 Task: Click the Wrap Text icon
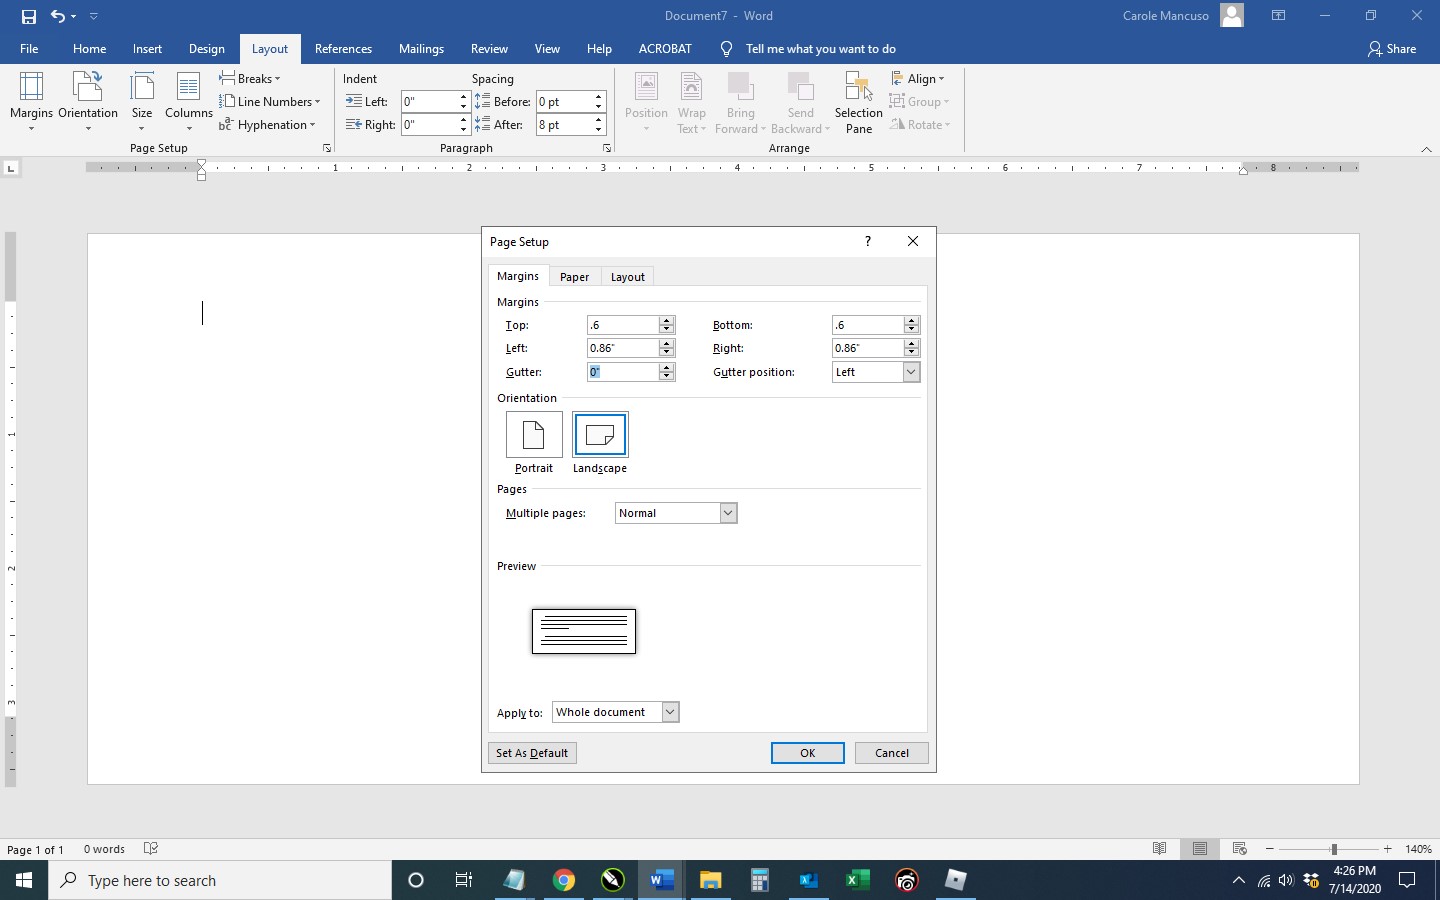(x=691, y=100)
